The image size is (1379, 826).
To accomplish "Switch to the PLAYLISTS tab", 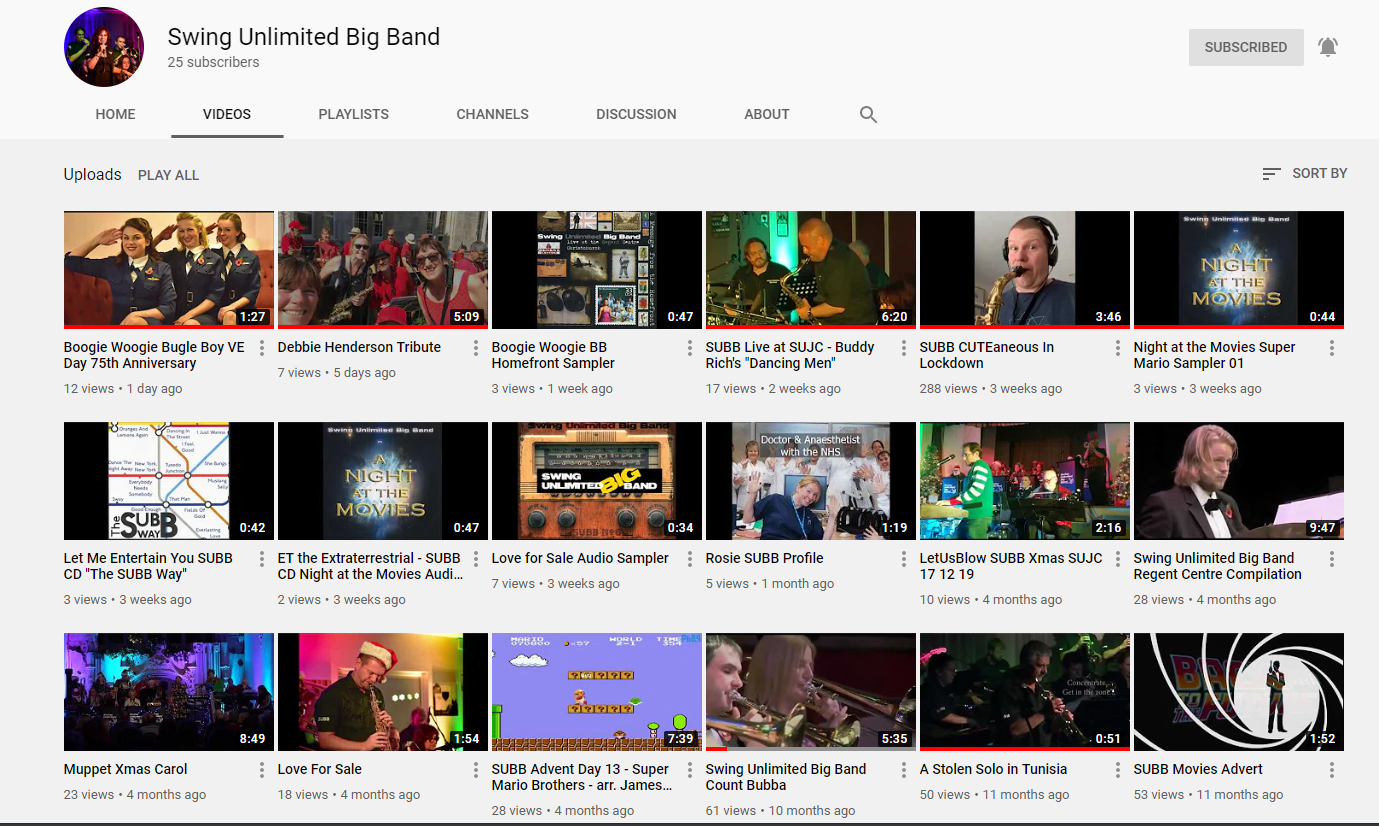I will click(353, 114).
